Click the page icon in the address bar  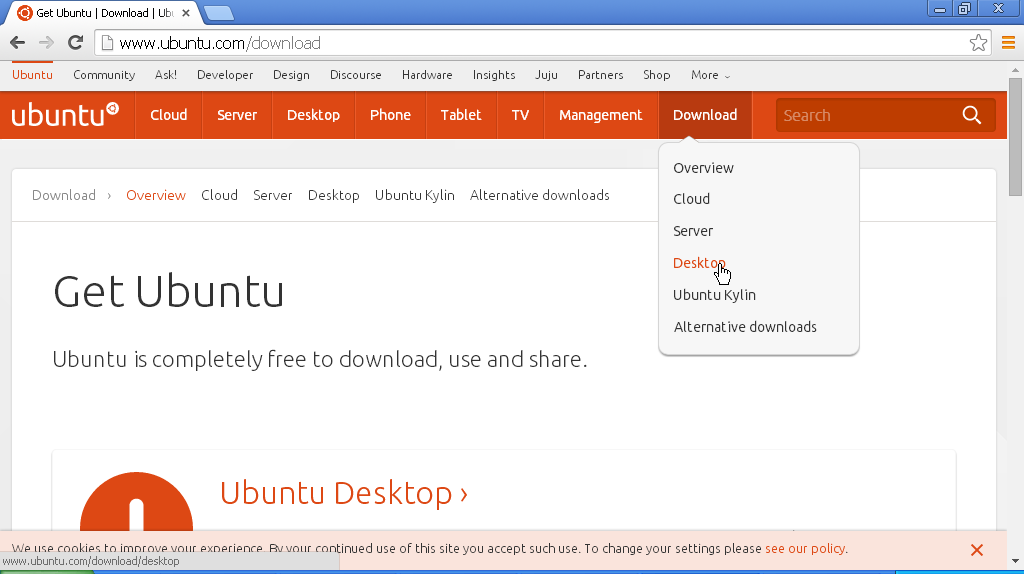[x=108, y=43]
